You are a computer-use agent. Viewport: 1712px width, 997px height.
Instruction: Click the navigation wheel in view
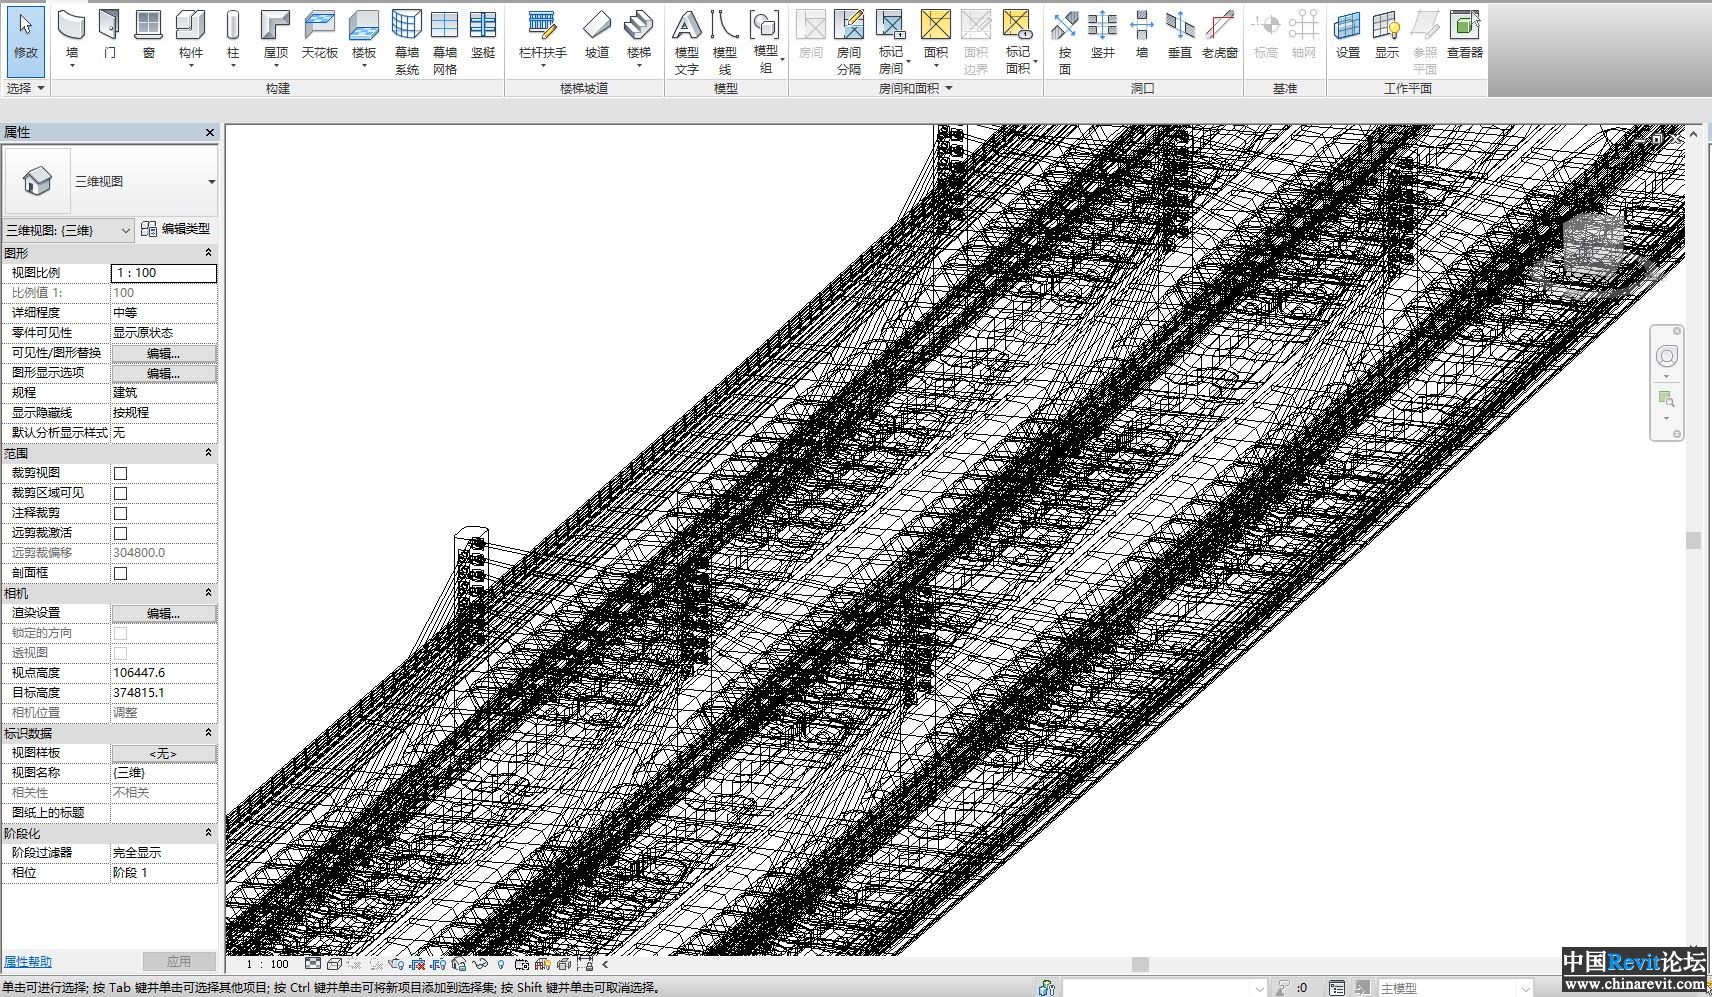coord(1666,356)
